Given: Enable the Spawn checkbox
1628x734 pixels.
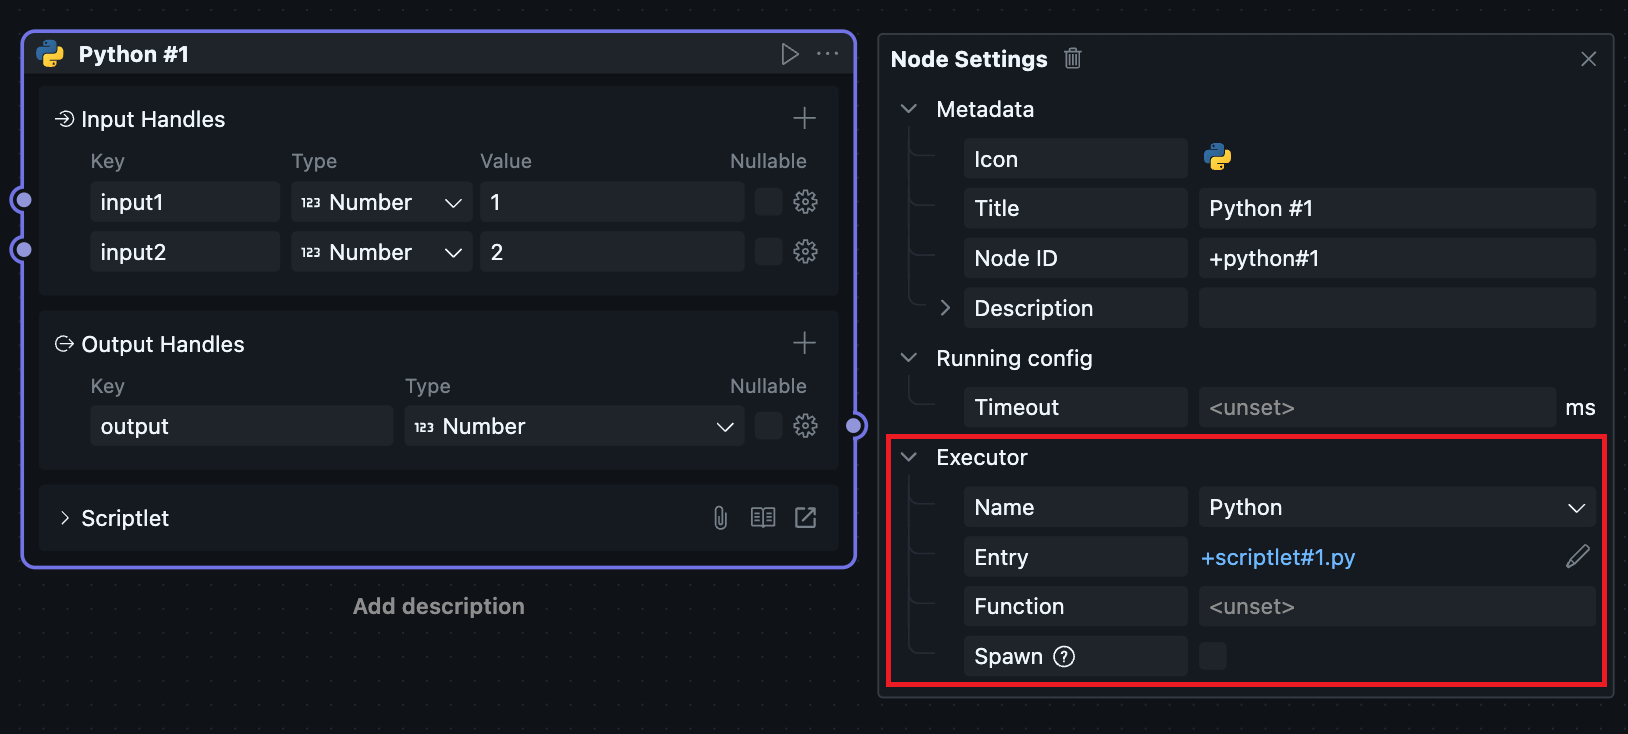Looking at the screenshot, I should (x=1212, y=657).
